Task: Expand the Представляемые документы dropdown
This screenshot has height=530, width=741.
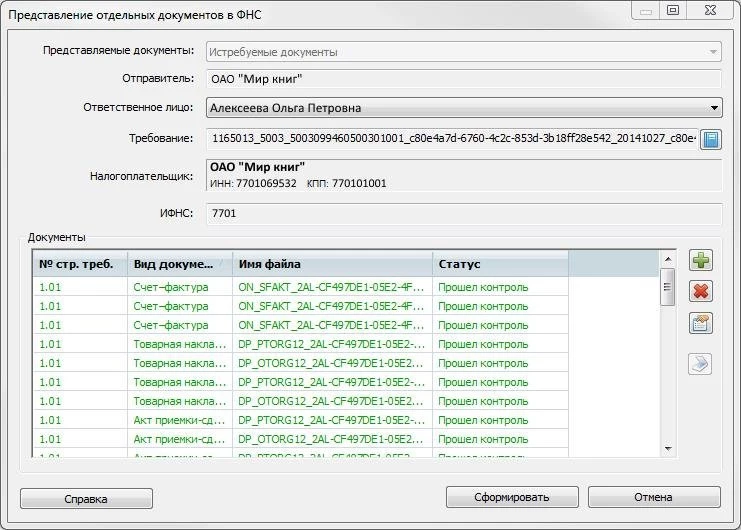Action: click(714, 52)
